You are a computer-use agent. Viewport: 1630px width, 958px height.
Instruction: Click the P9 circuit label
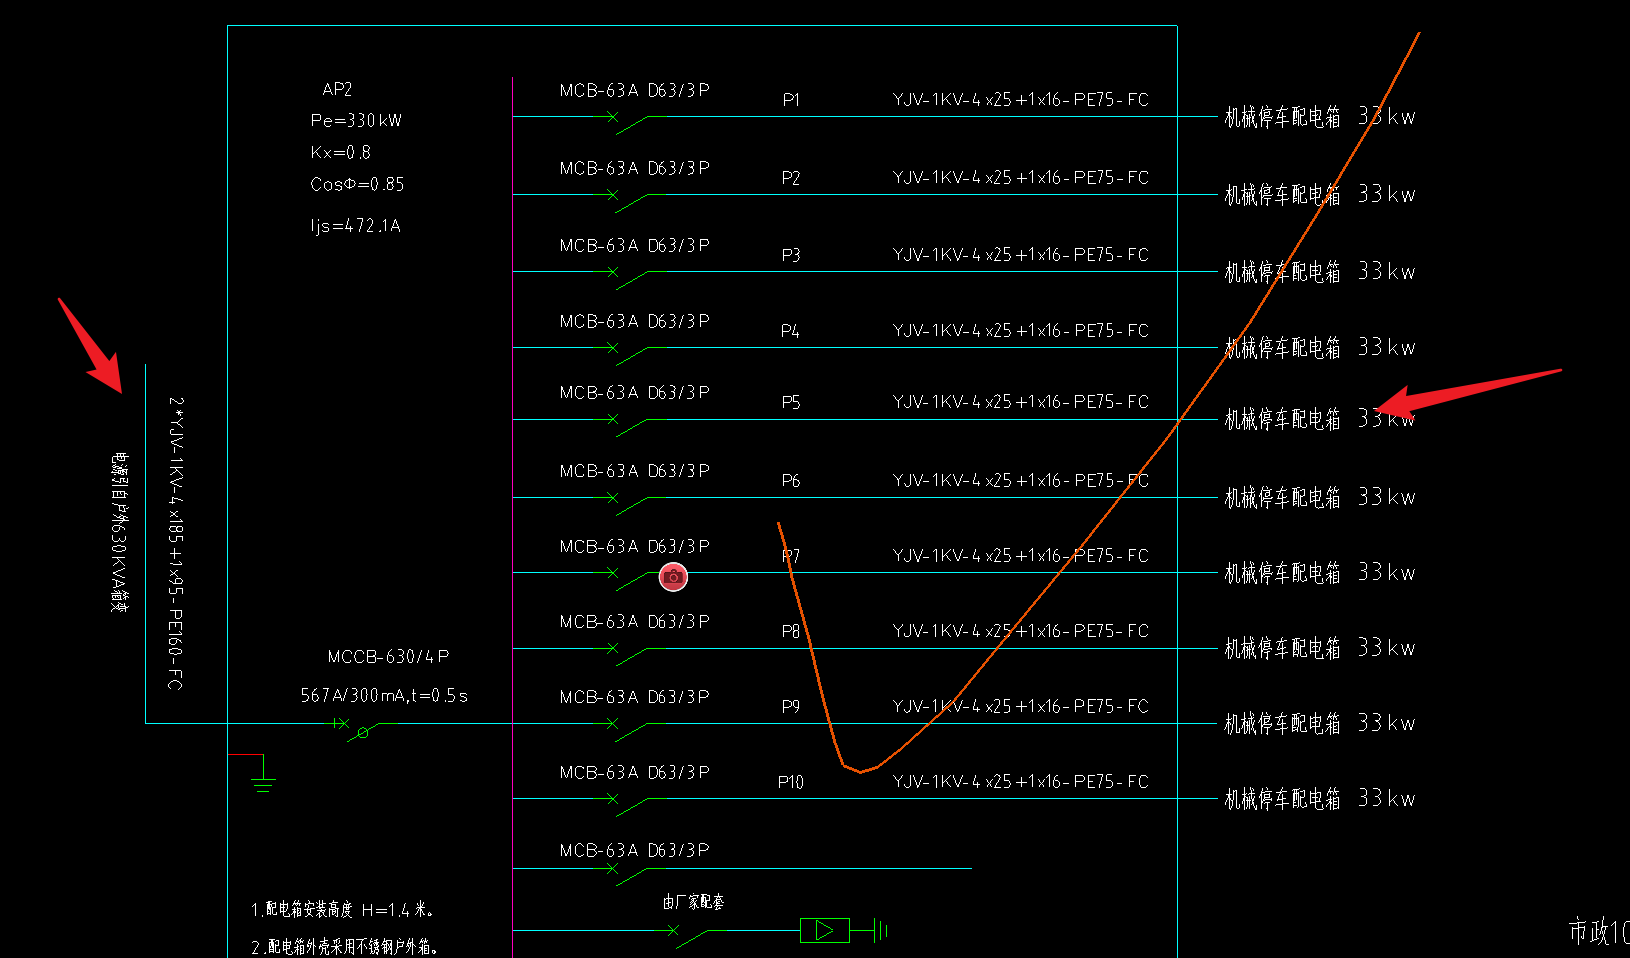click(x=791, y=707)
